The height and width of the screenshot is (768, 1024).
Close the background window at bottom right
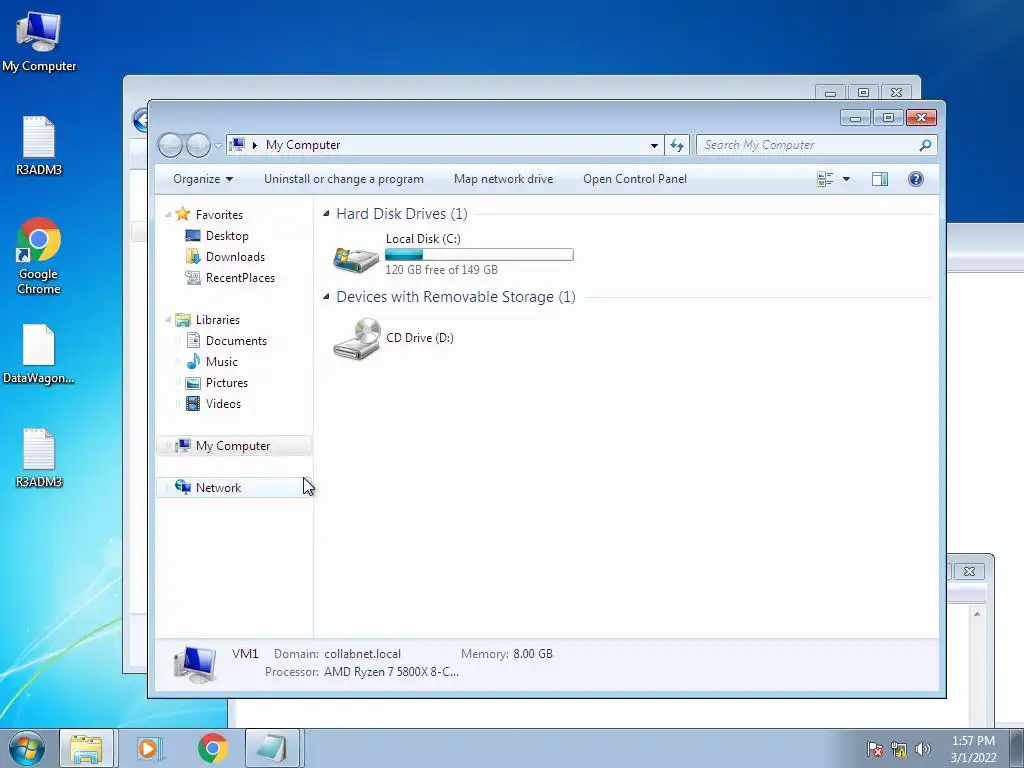(969, 571)
